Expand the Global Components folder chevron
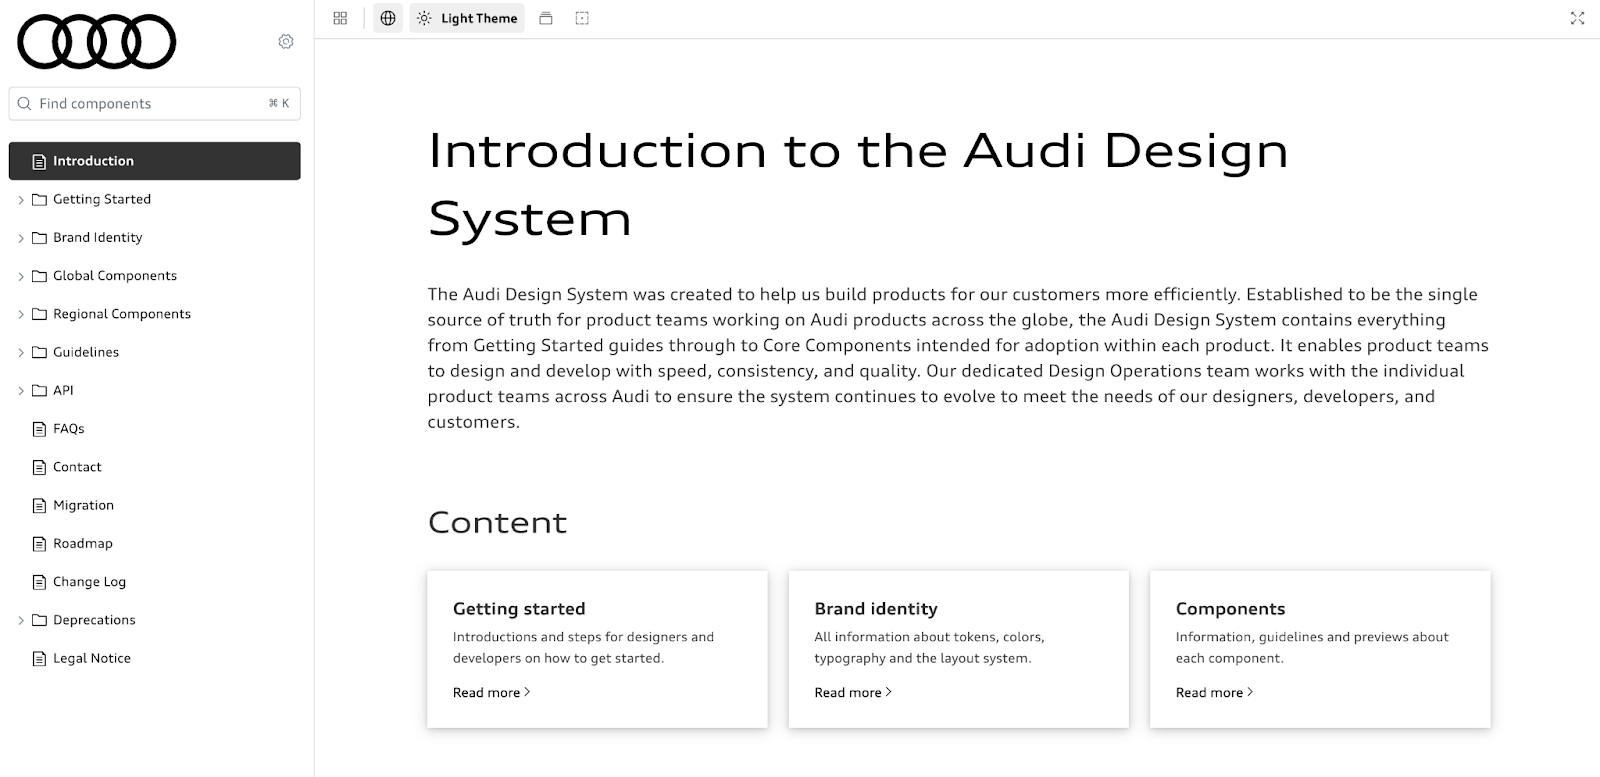1600x777 pixels. pos(21,276)
